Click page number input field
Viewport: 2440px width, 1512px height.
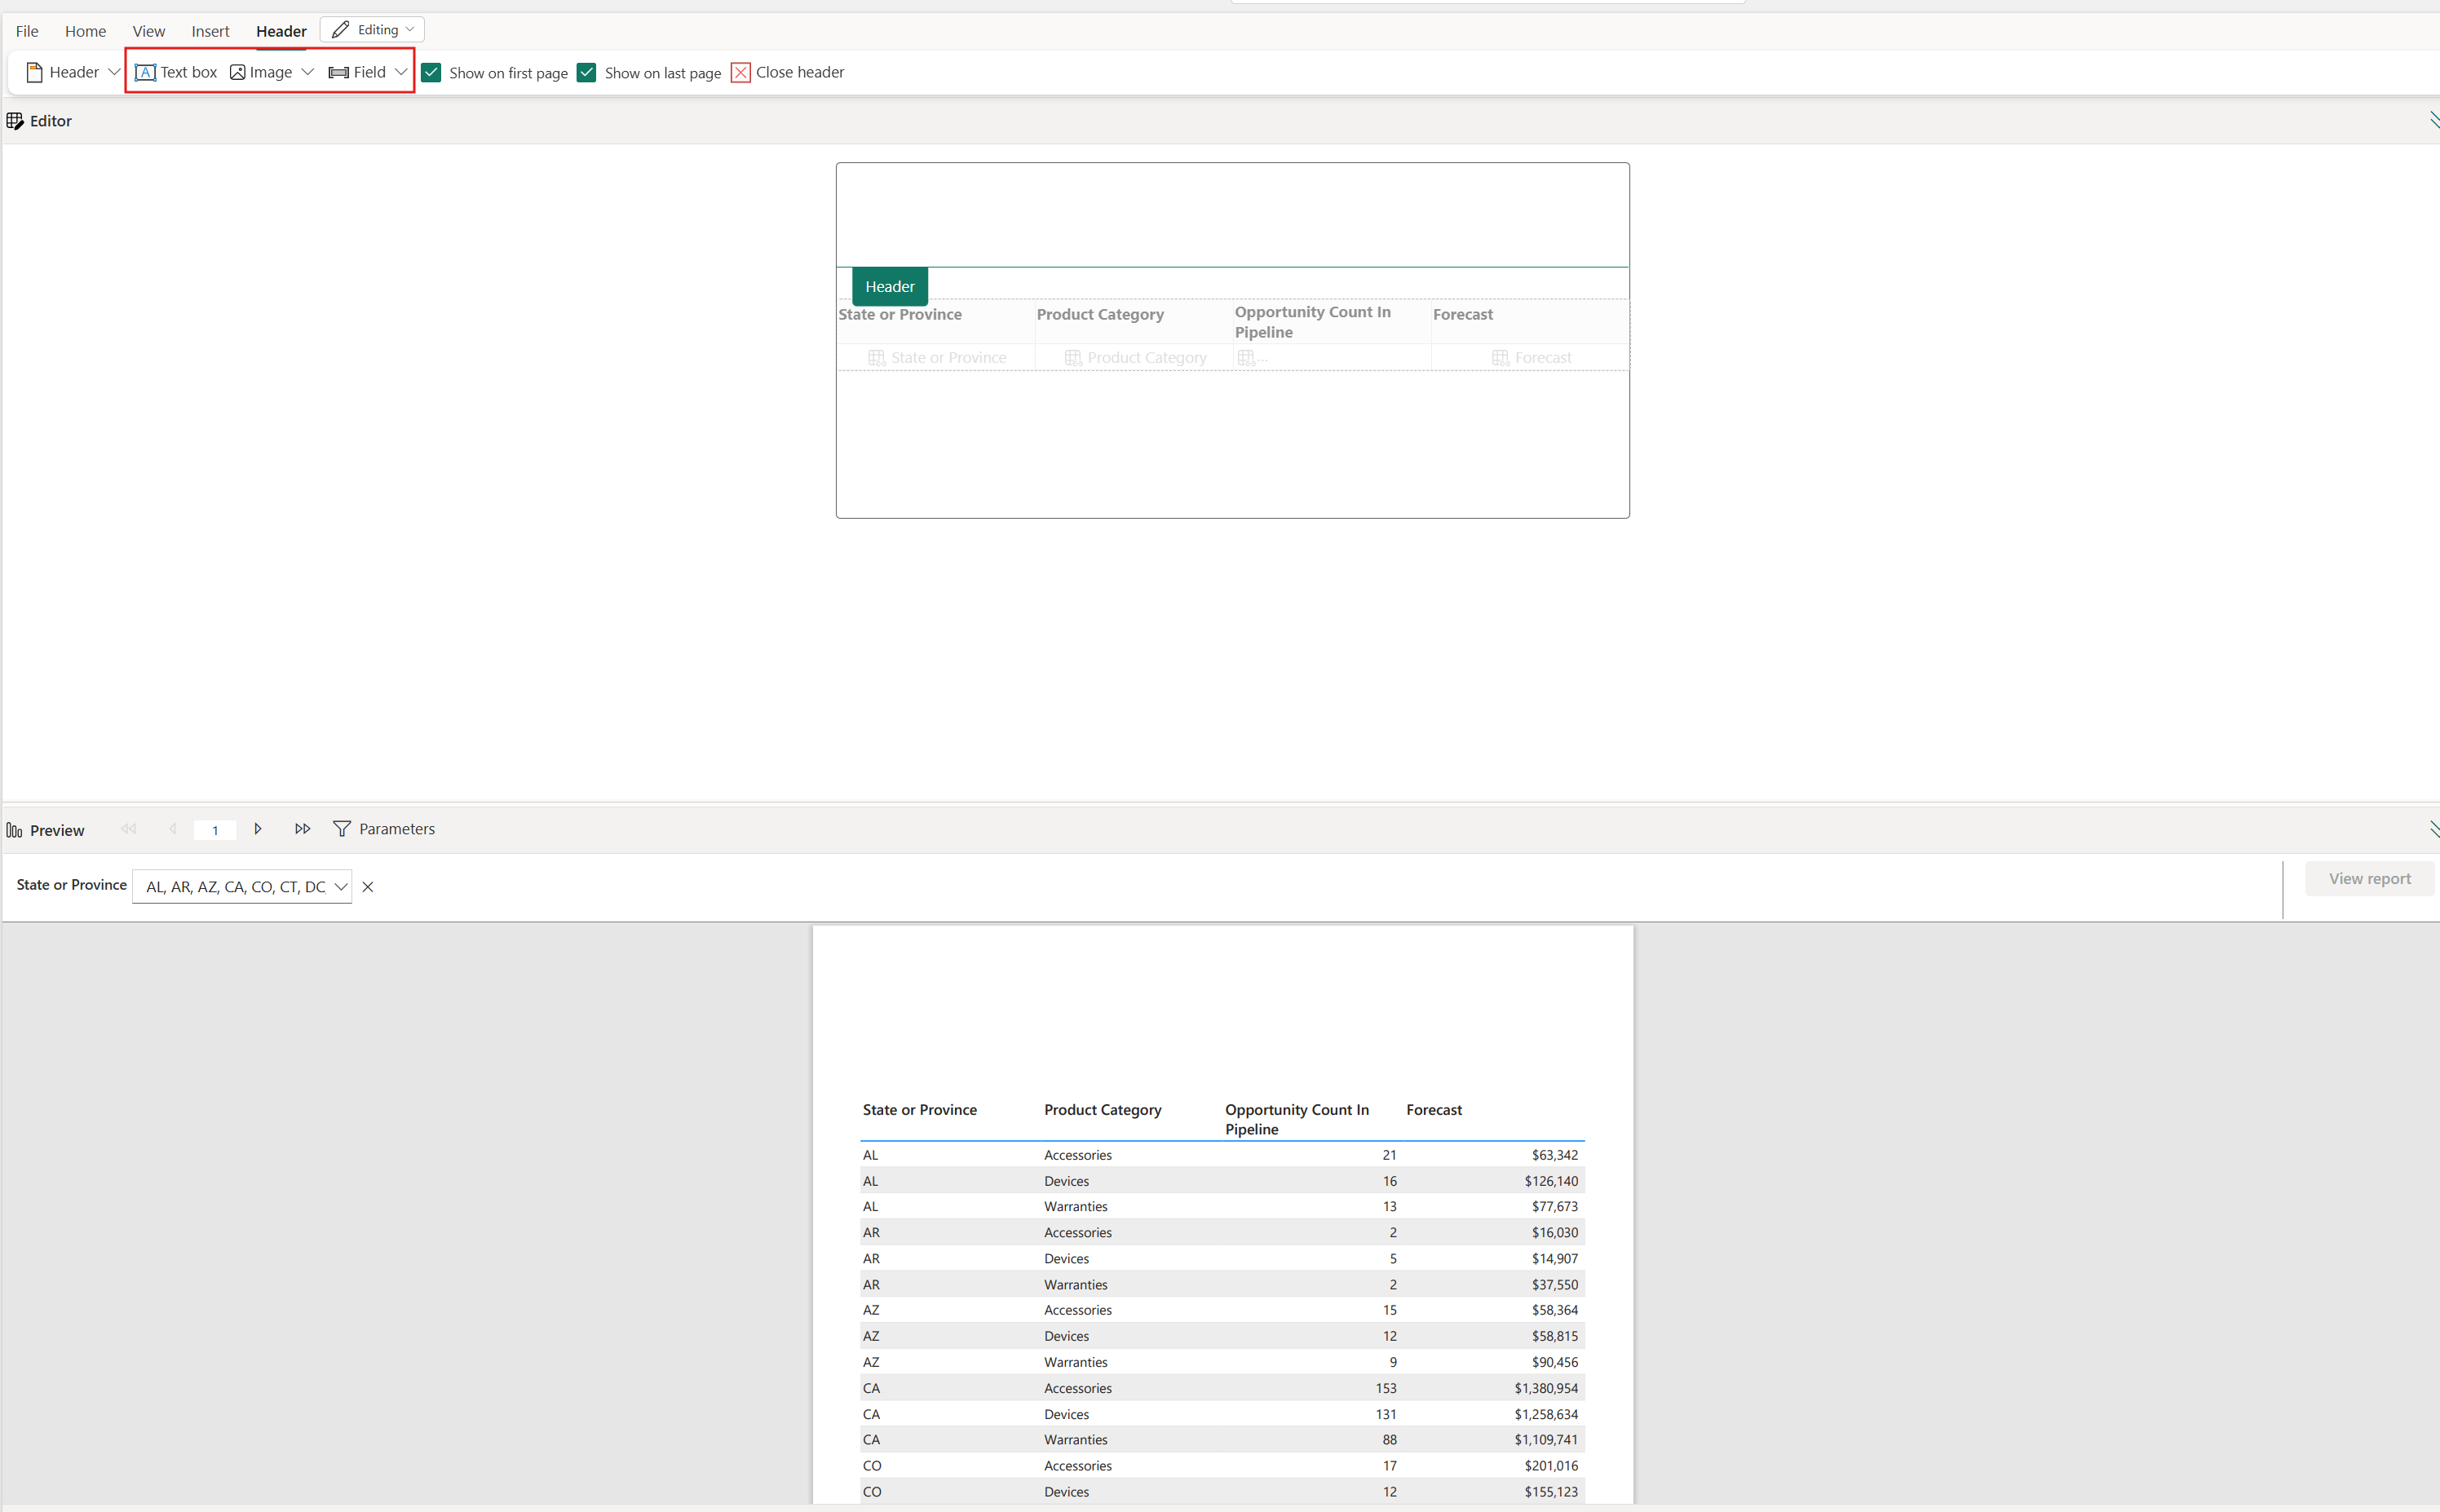tap(214, 829)
